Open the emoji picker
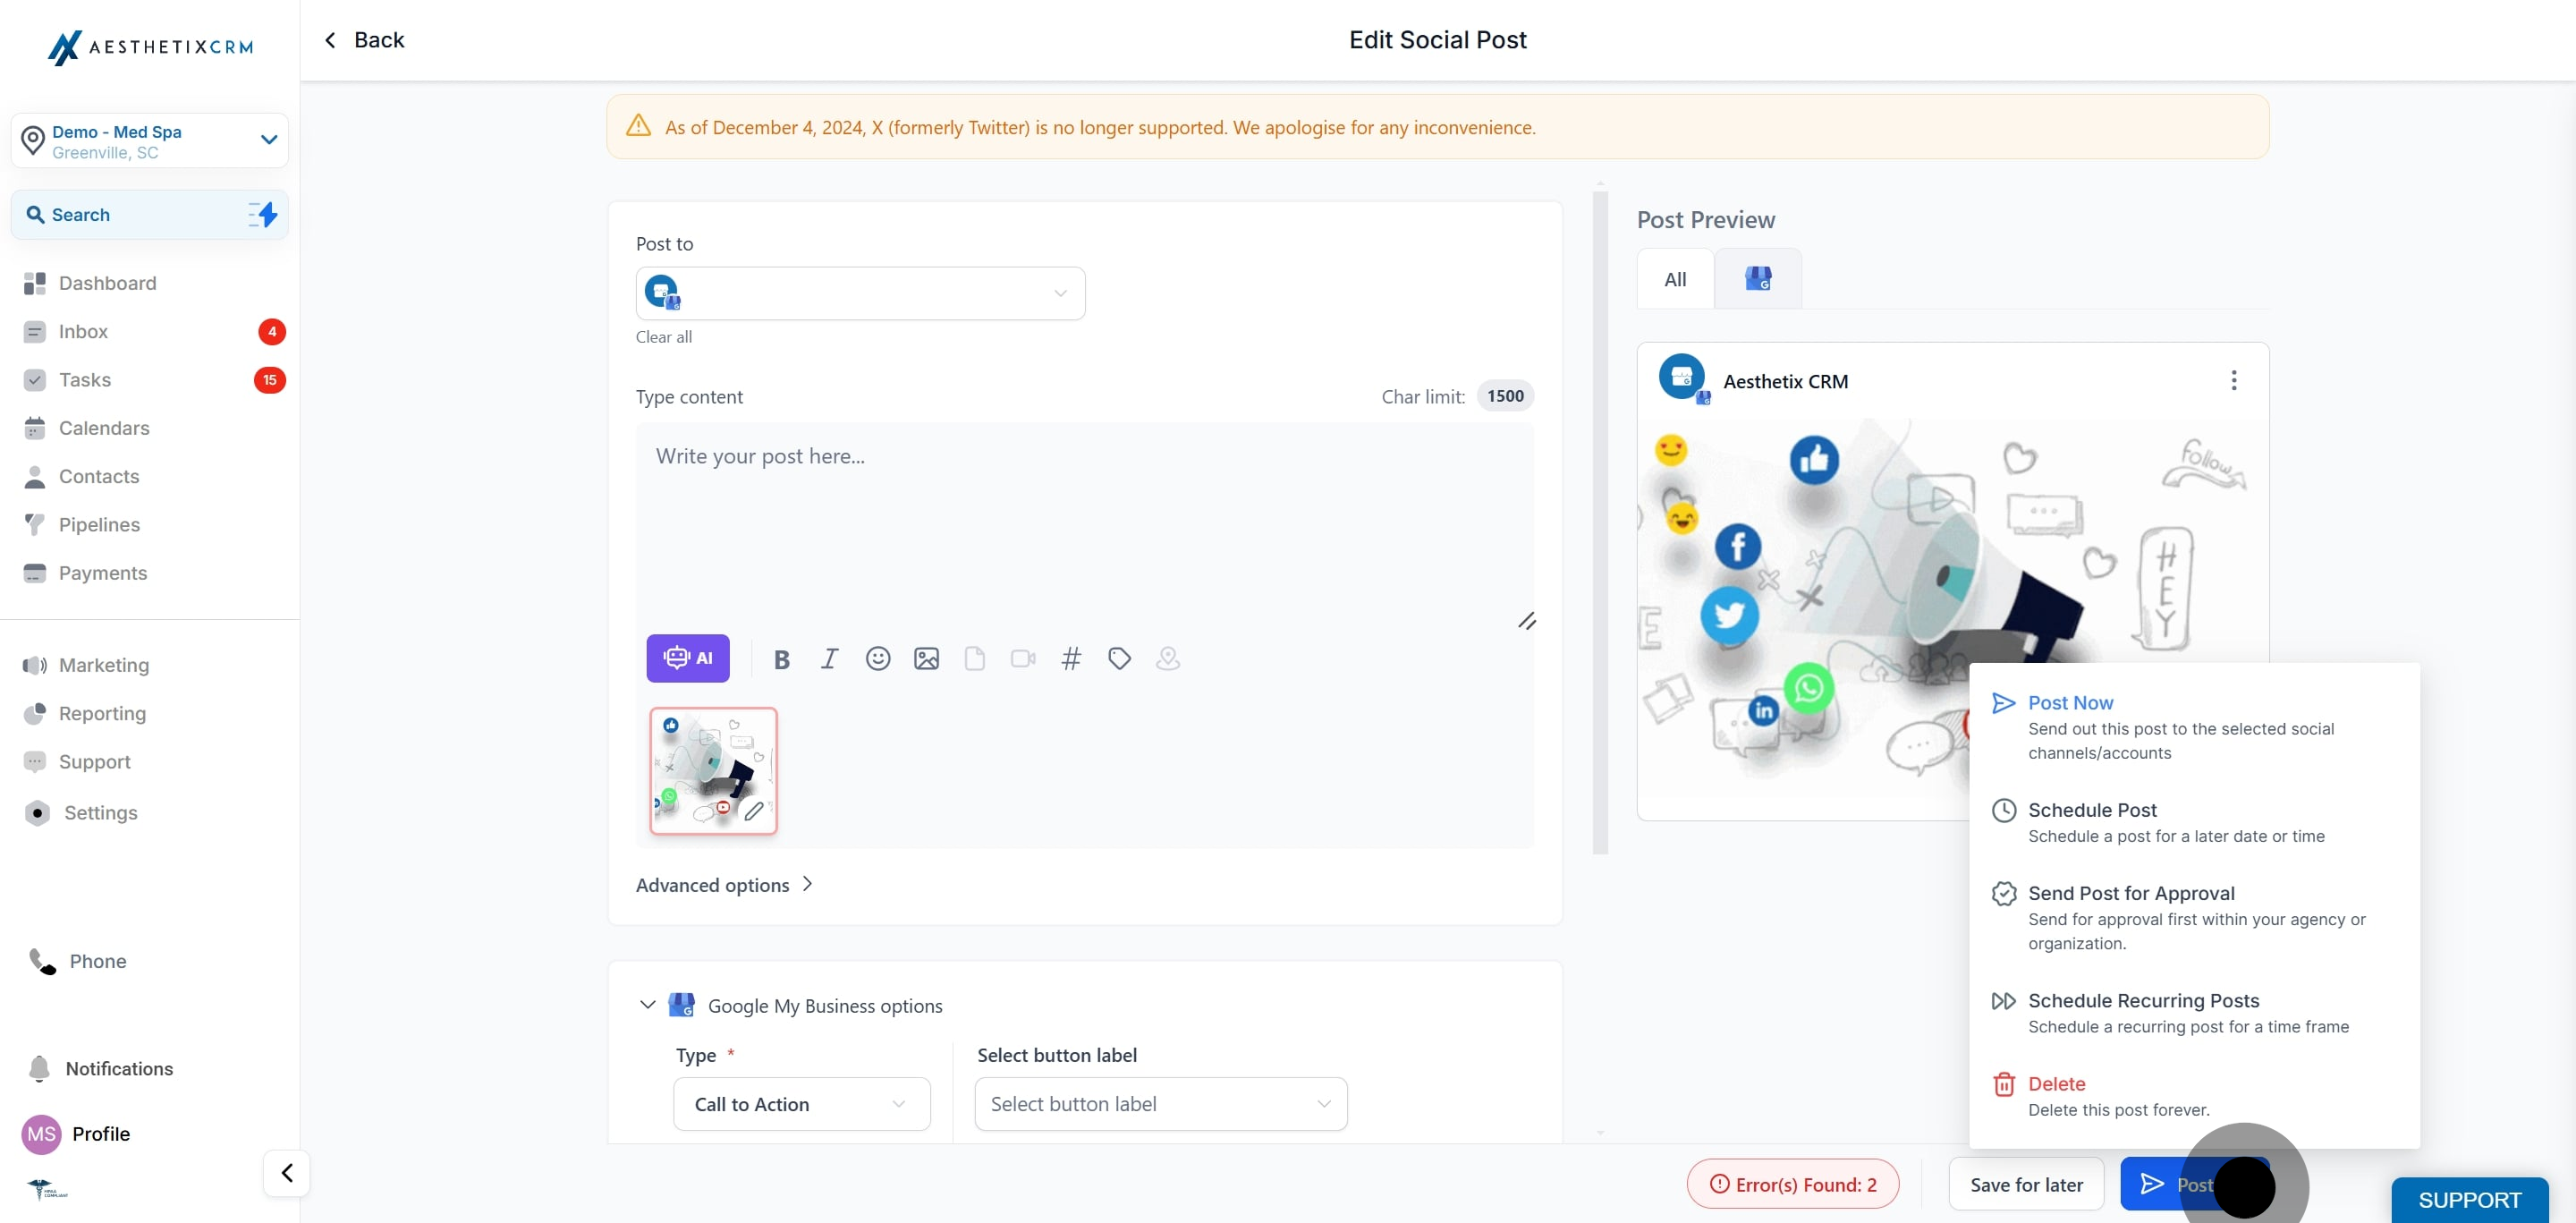Image resolution: width=2576 pixels, height=1223 pixels. click(x=877, y=659)
